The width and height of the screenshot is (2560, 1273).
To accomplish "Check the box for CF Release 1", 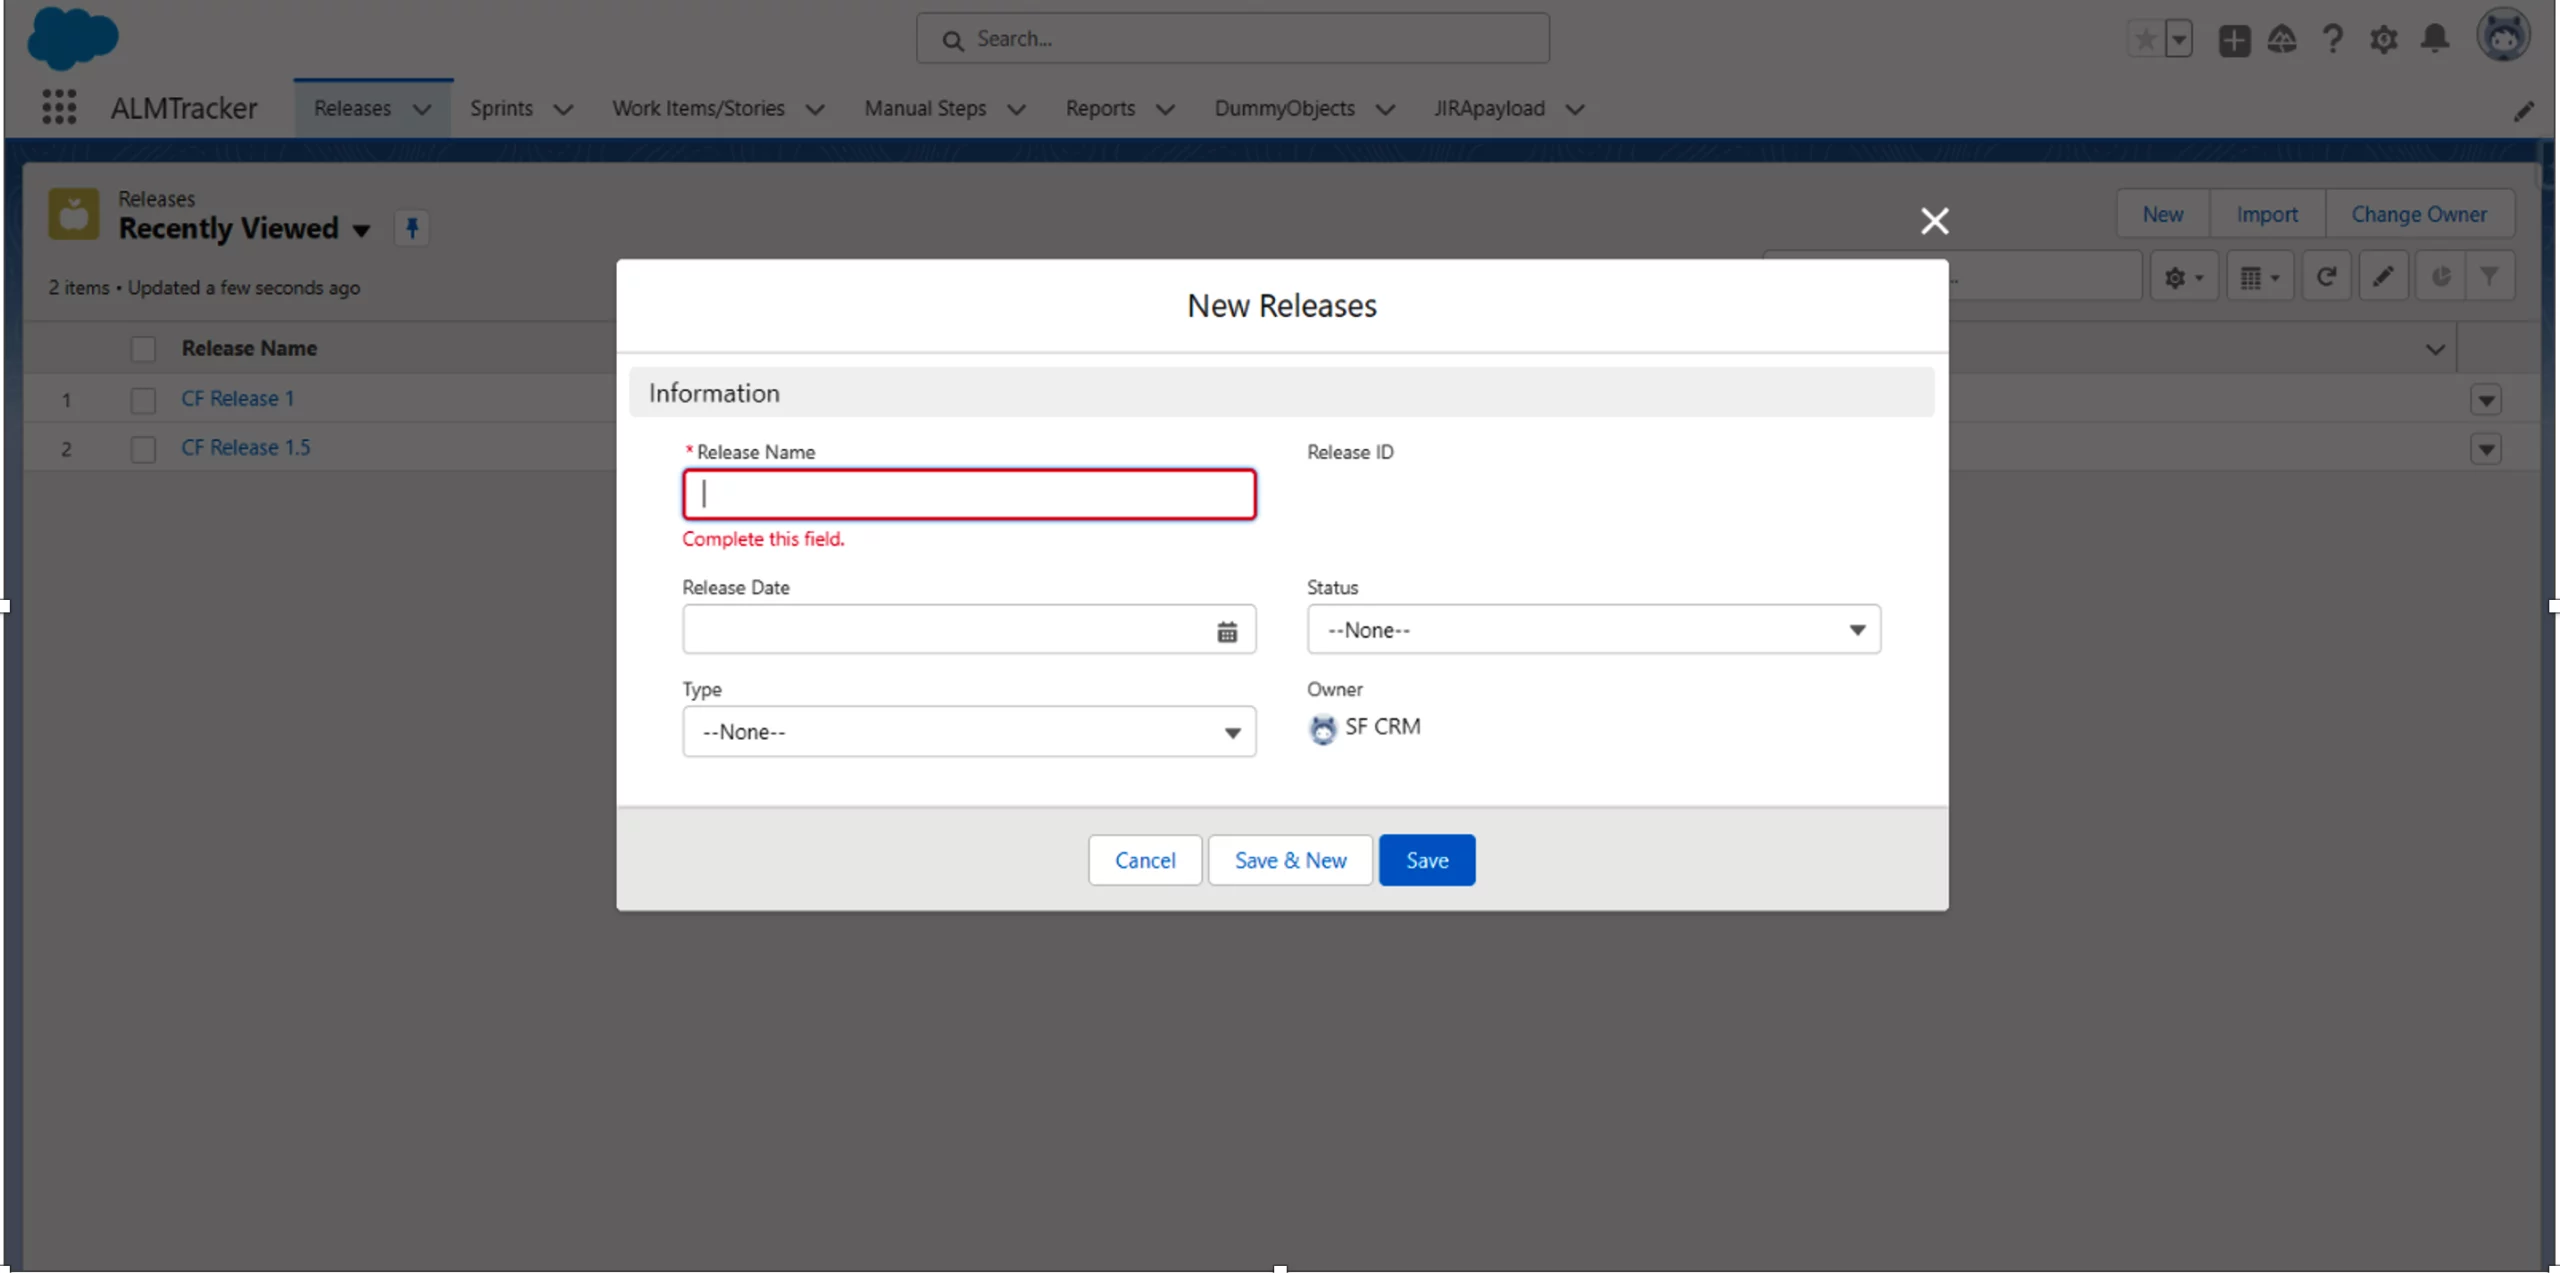I will click(x=143, y=400).
